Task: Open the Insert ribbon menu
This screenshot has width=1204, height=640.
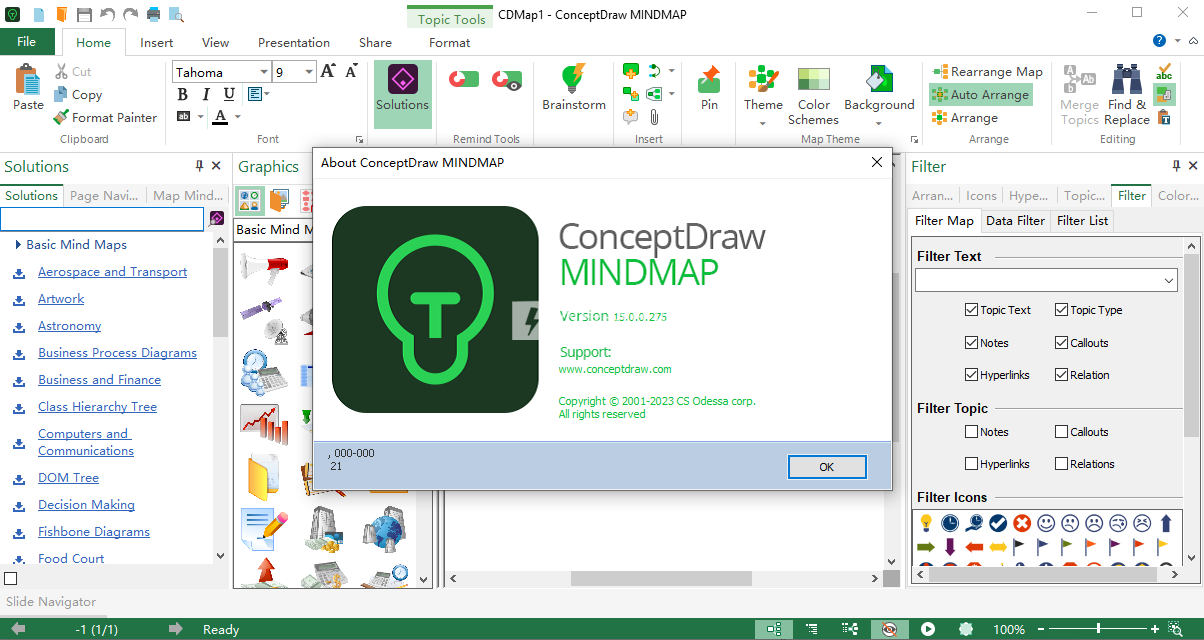Action: point(156,42)
